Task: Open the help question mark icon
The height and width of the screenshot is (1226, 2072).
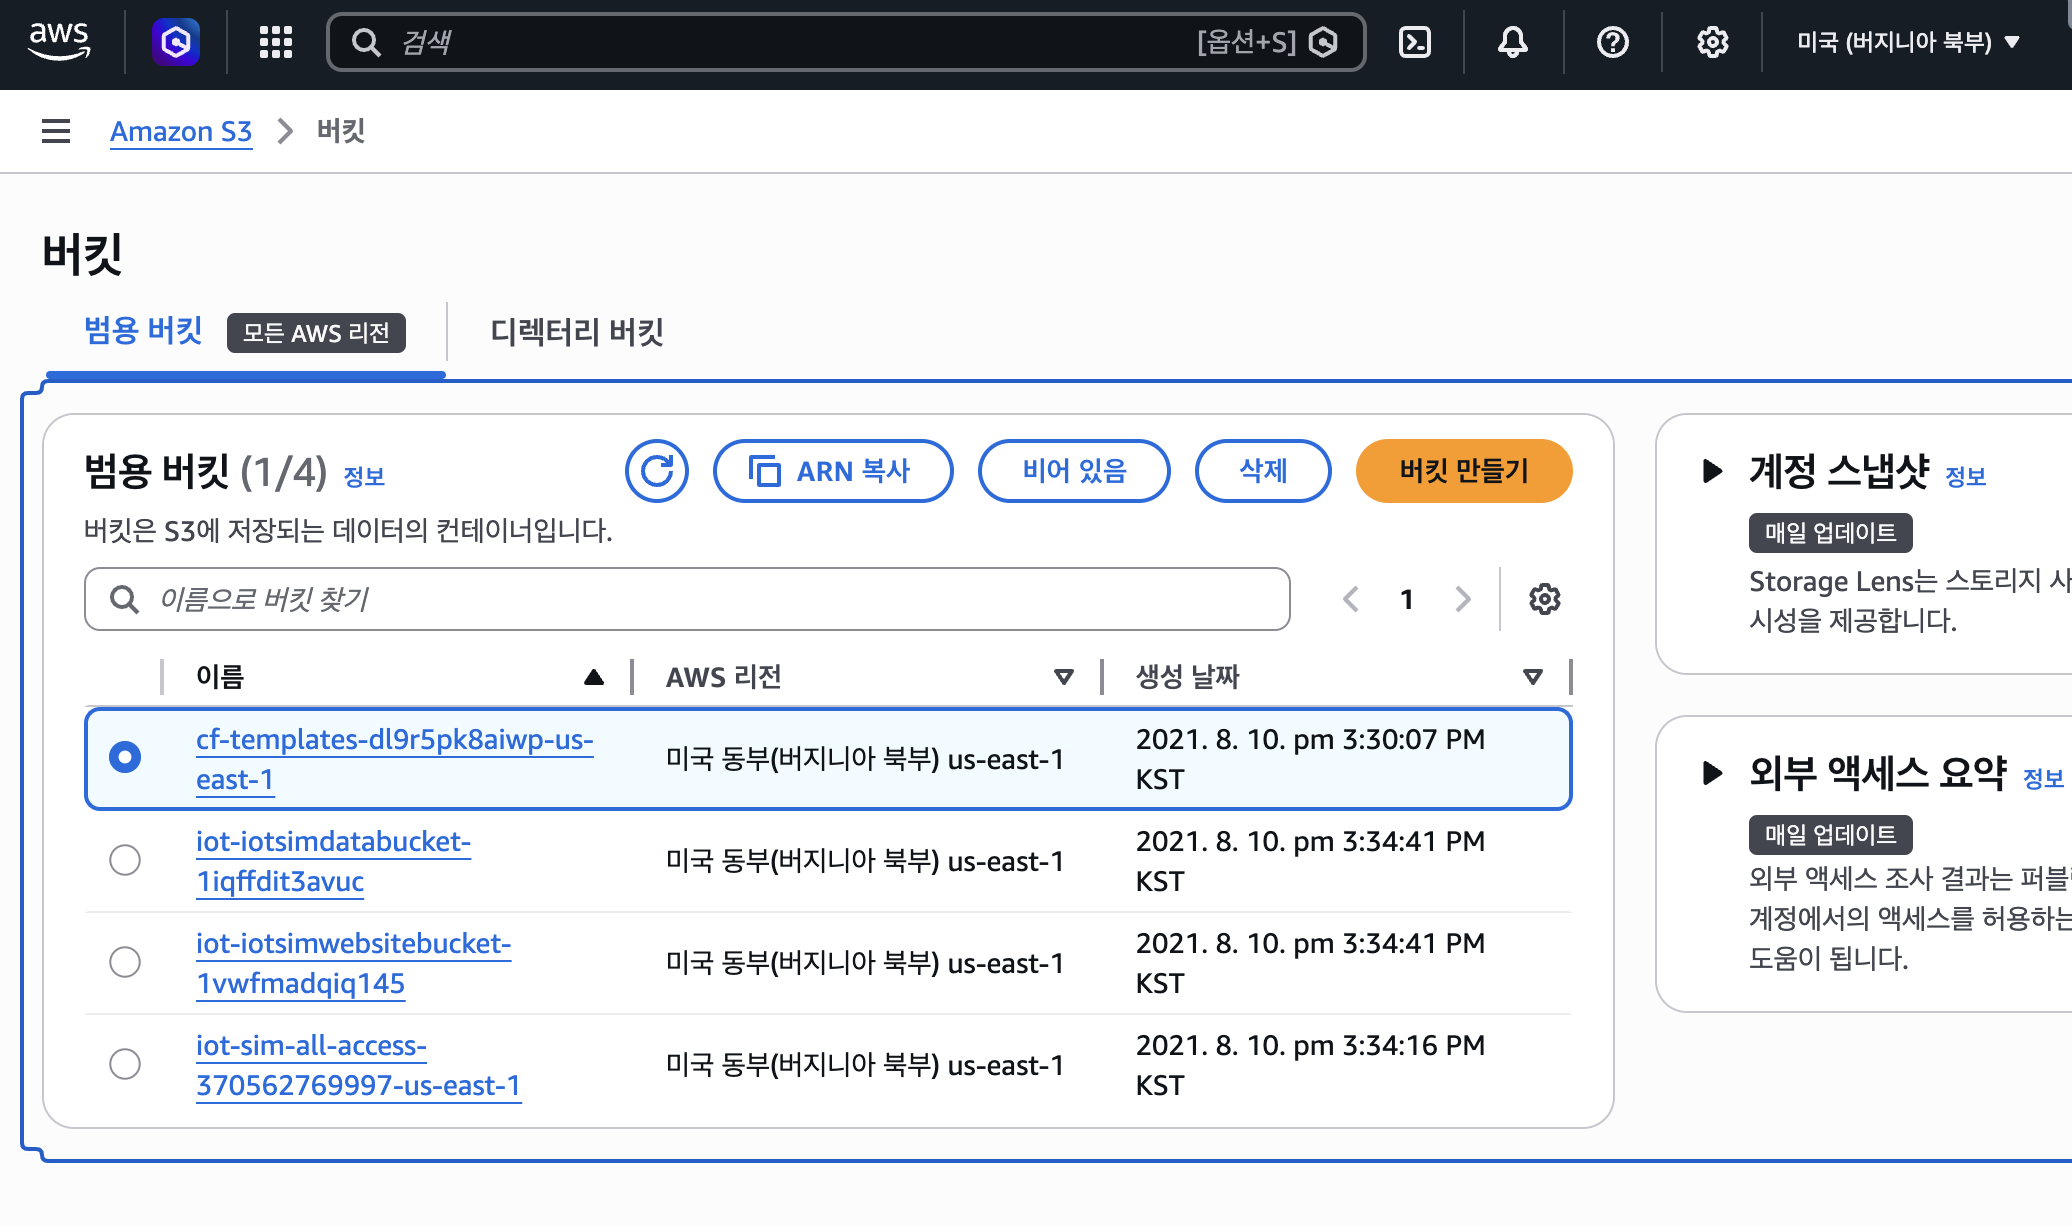Action: (x=1612, y=42)
